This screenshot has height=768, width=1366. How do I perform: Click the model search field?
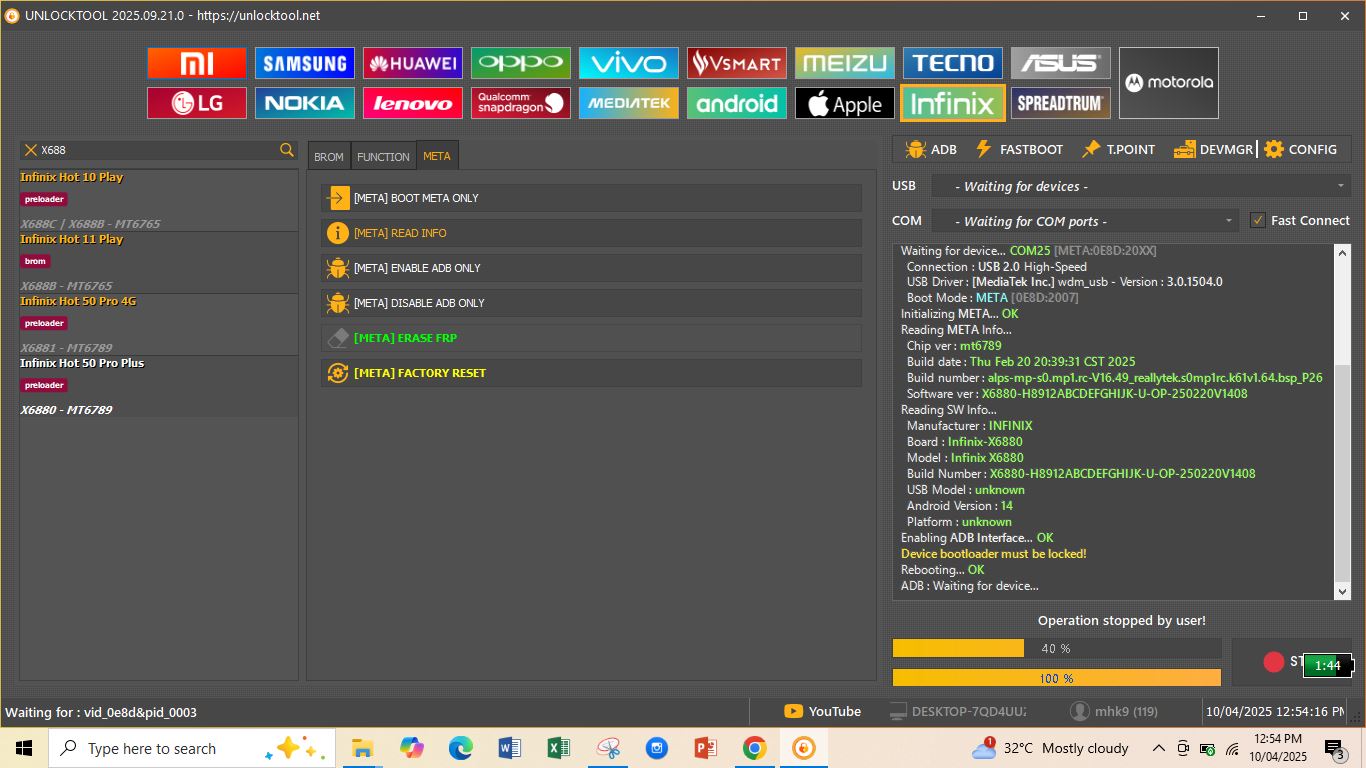pyautogui.click(x=158, y=150)
